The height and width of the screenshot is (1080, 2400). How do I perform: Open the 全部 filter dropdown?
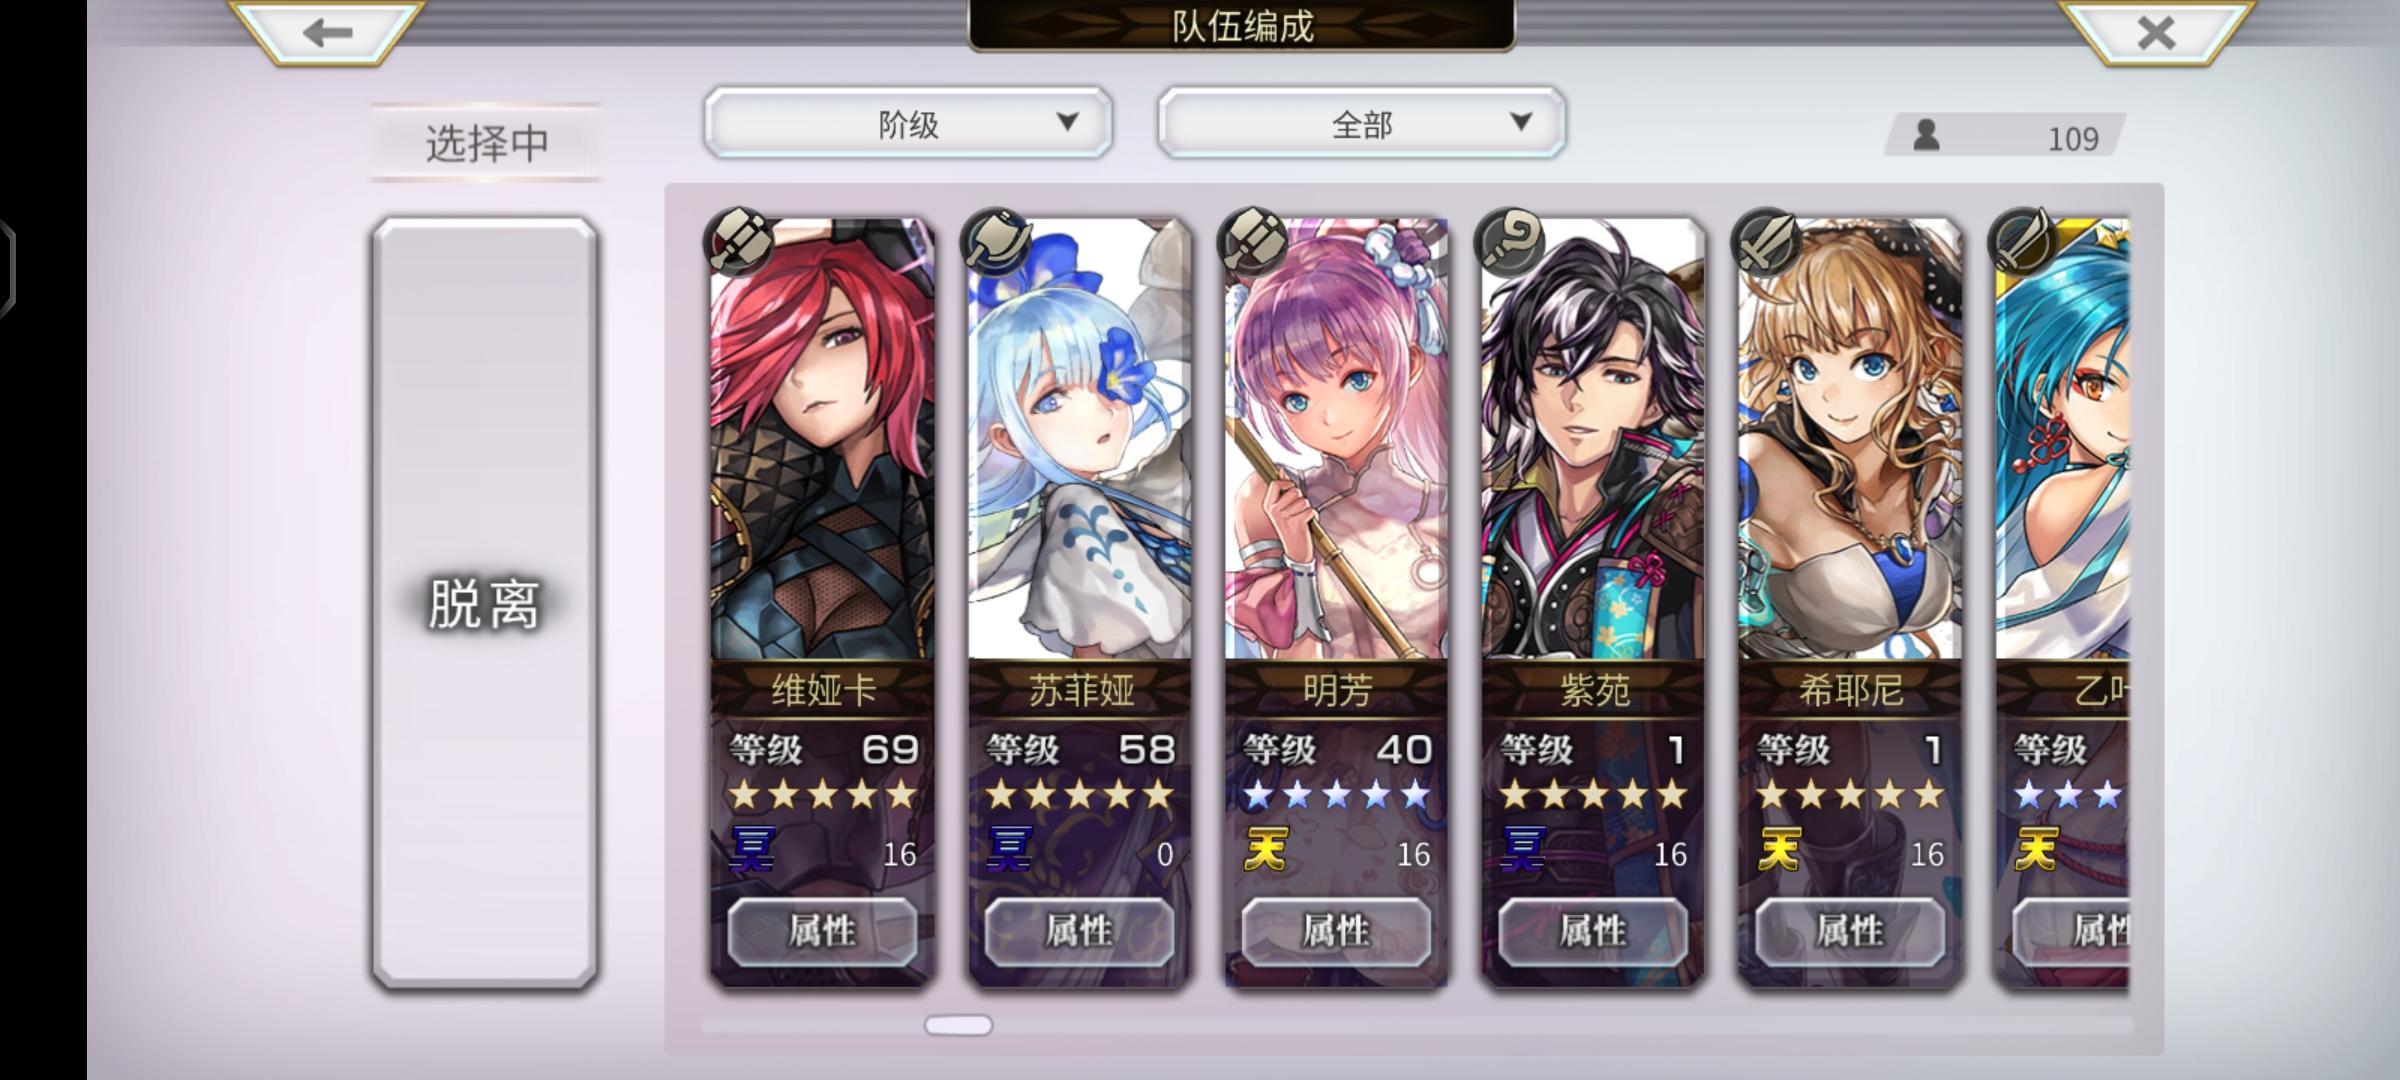coord(1361,123)
